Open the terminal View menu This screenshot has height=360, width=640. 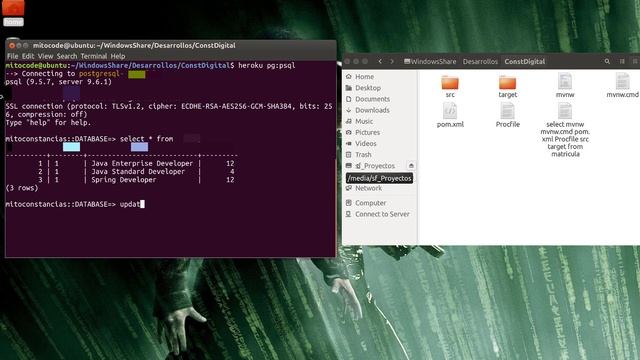click(x=45, y=56)
